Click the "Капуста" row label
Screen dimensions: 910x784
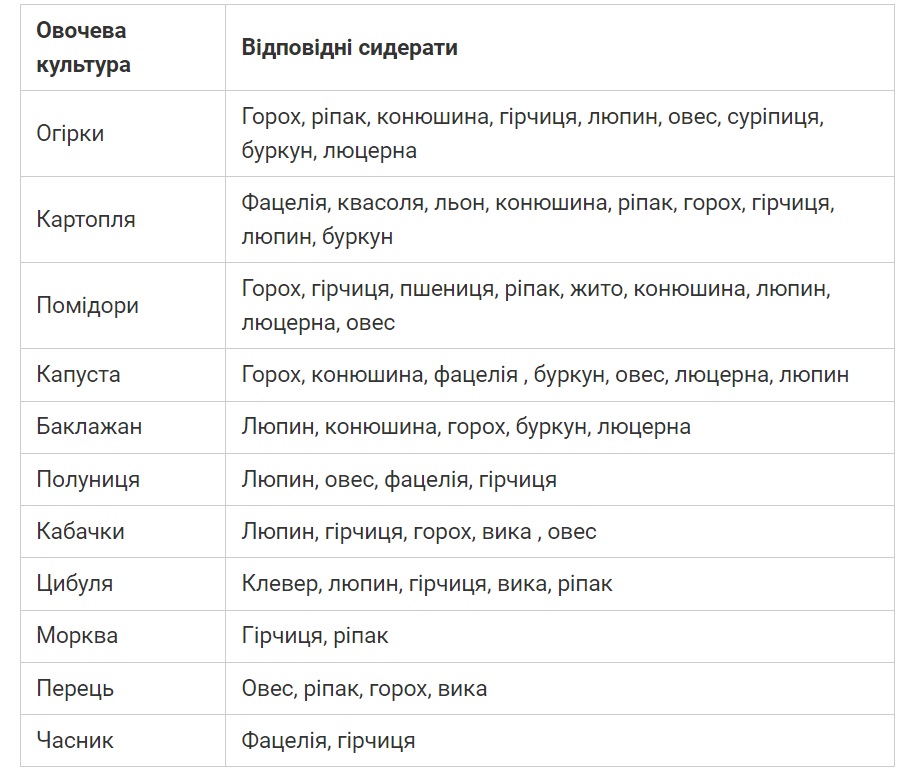click(78, 375)
